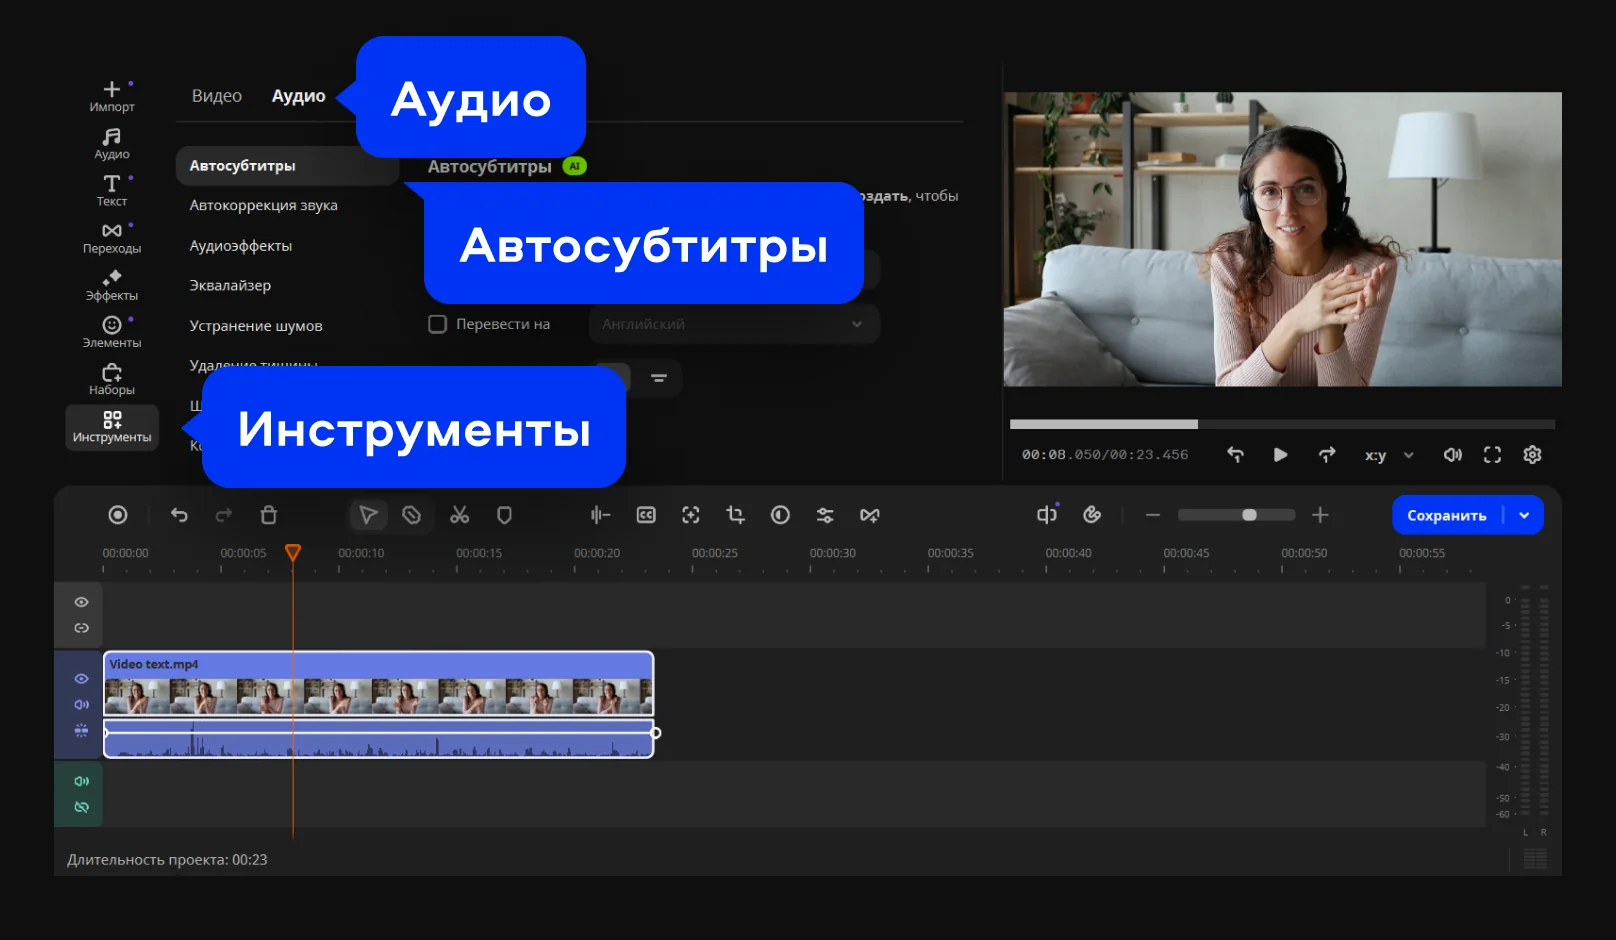1616x940 pixels.
Task: Open the Английский language dropdown
Action: pos(734,324)
